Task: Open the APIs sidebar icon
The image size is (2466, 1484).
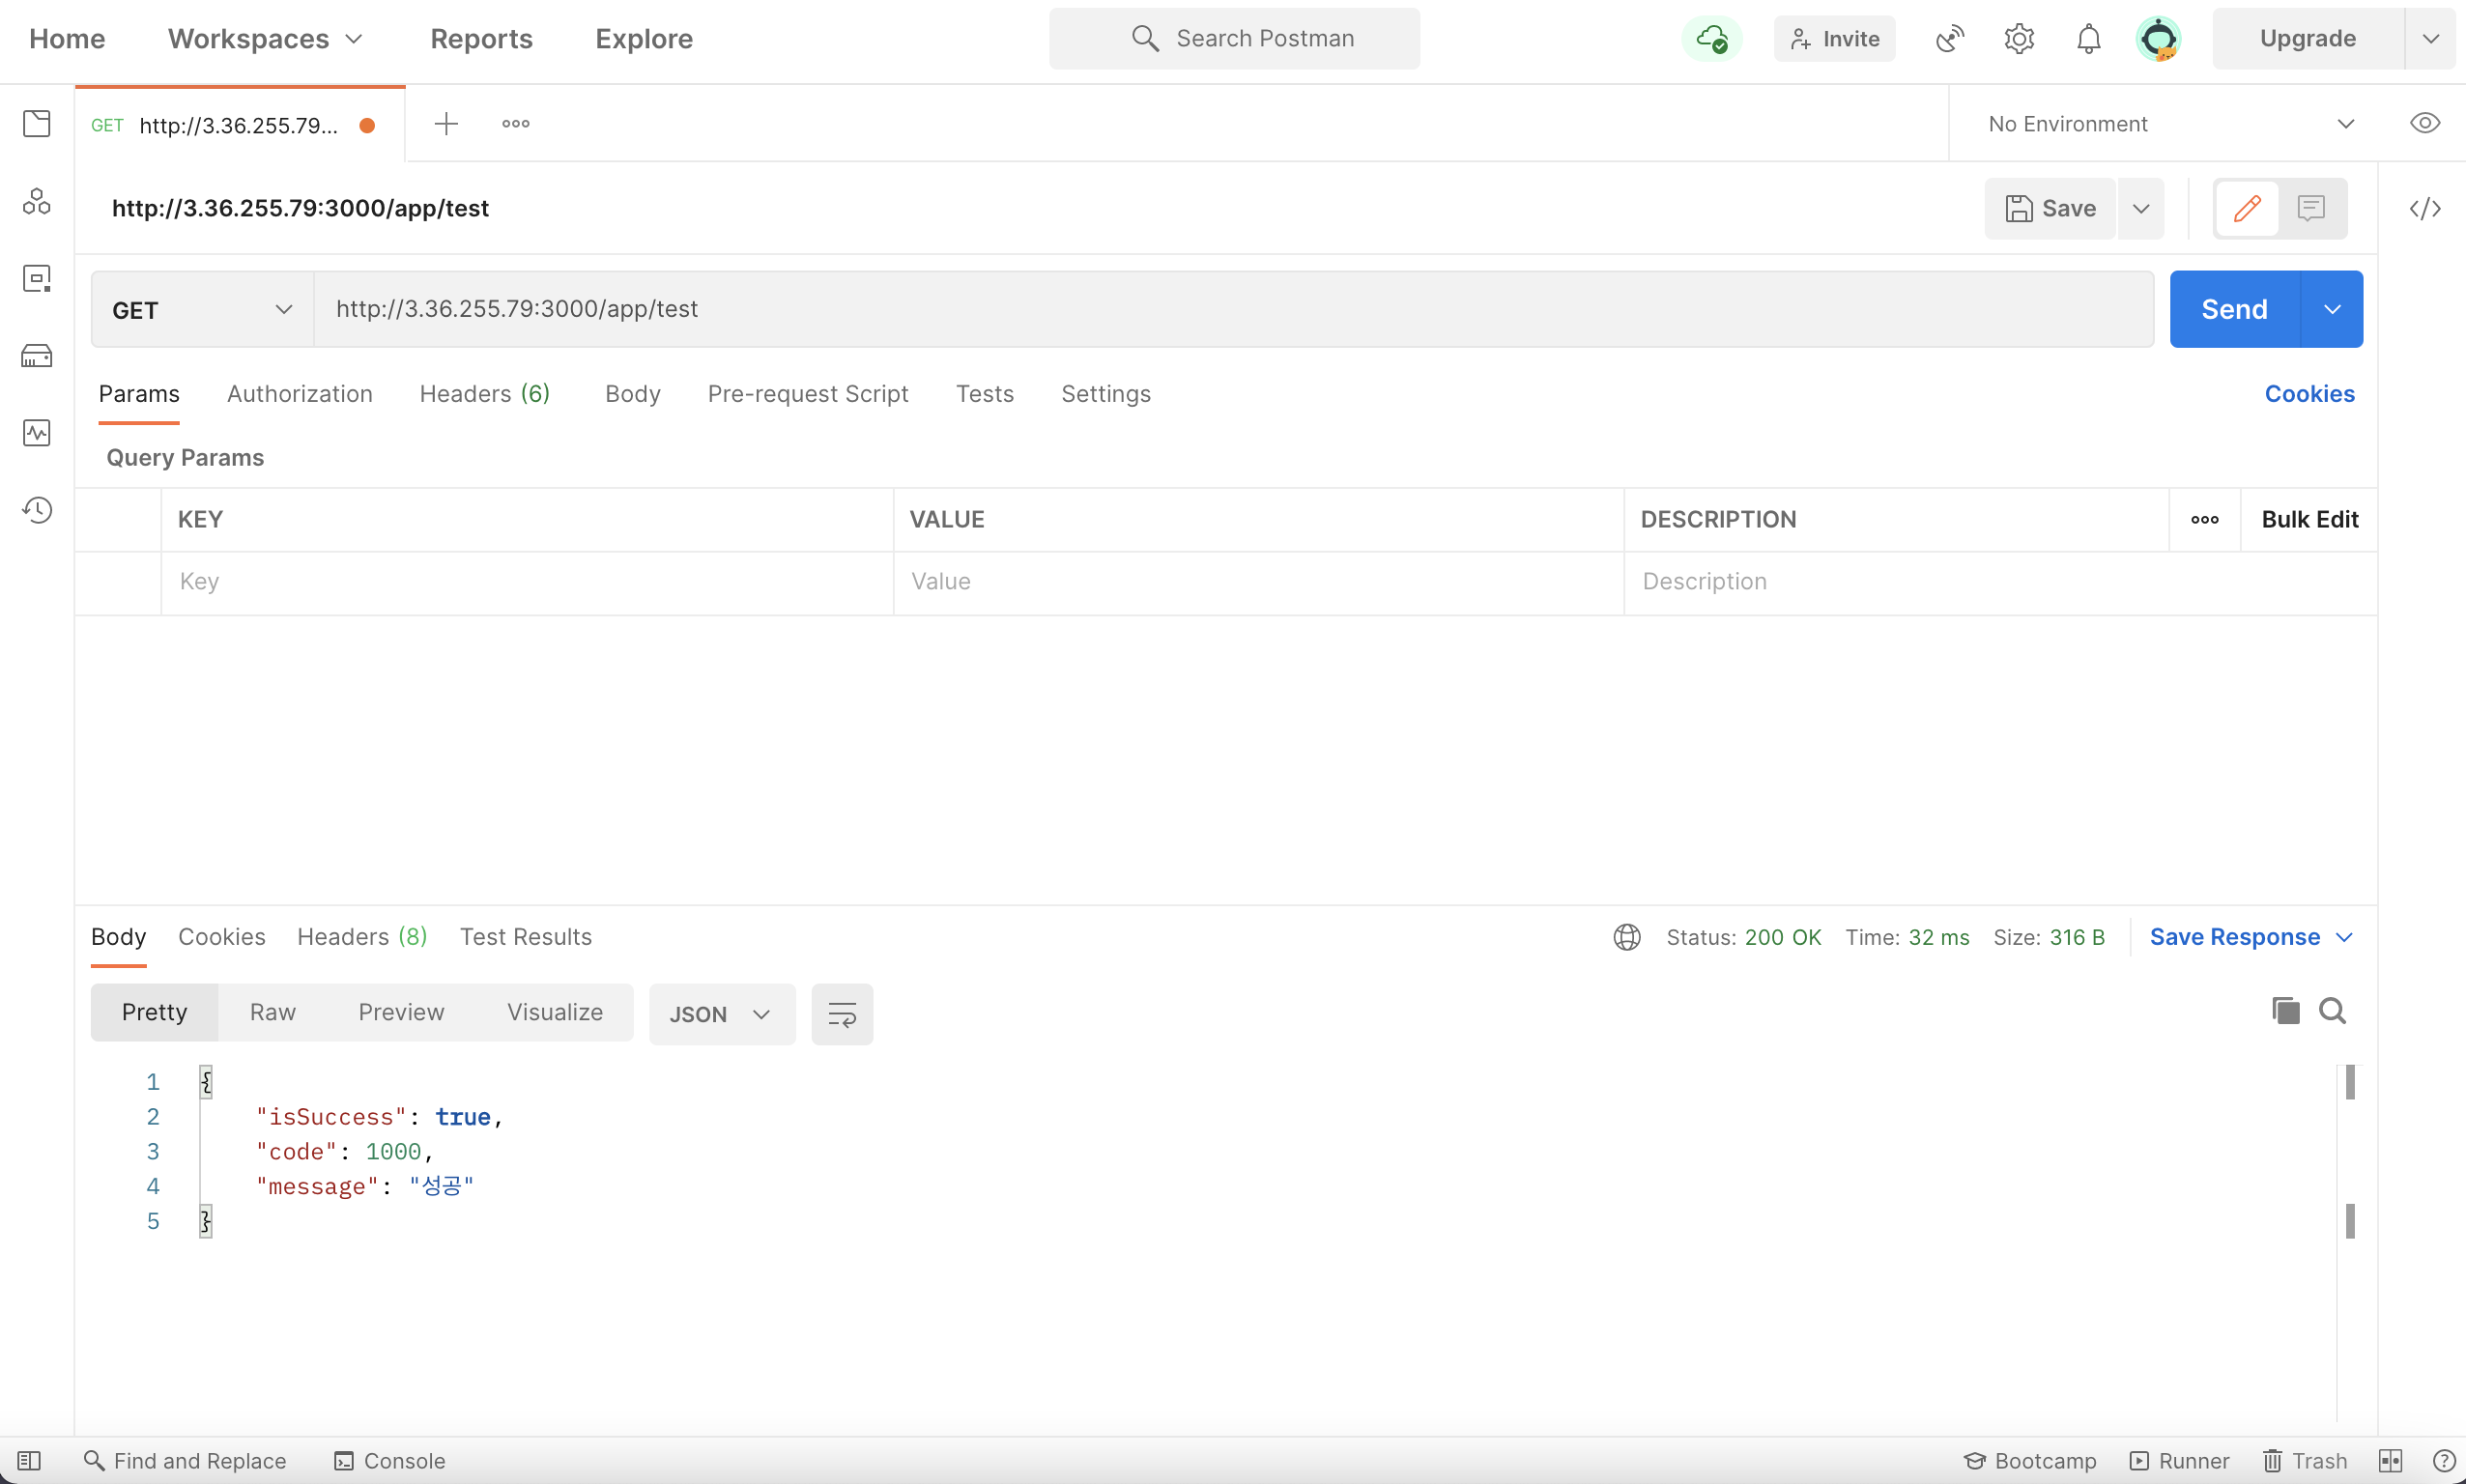Action: (x=37, y=201)
